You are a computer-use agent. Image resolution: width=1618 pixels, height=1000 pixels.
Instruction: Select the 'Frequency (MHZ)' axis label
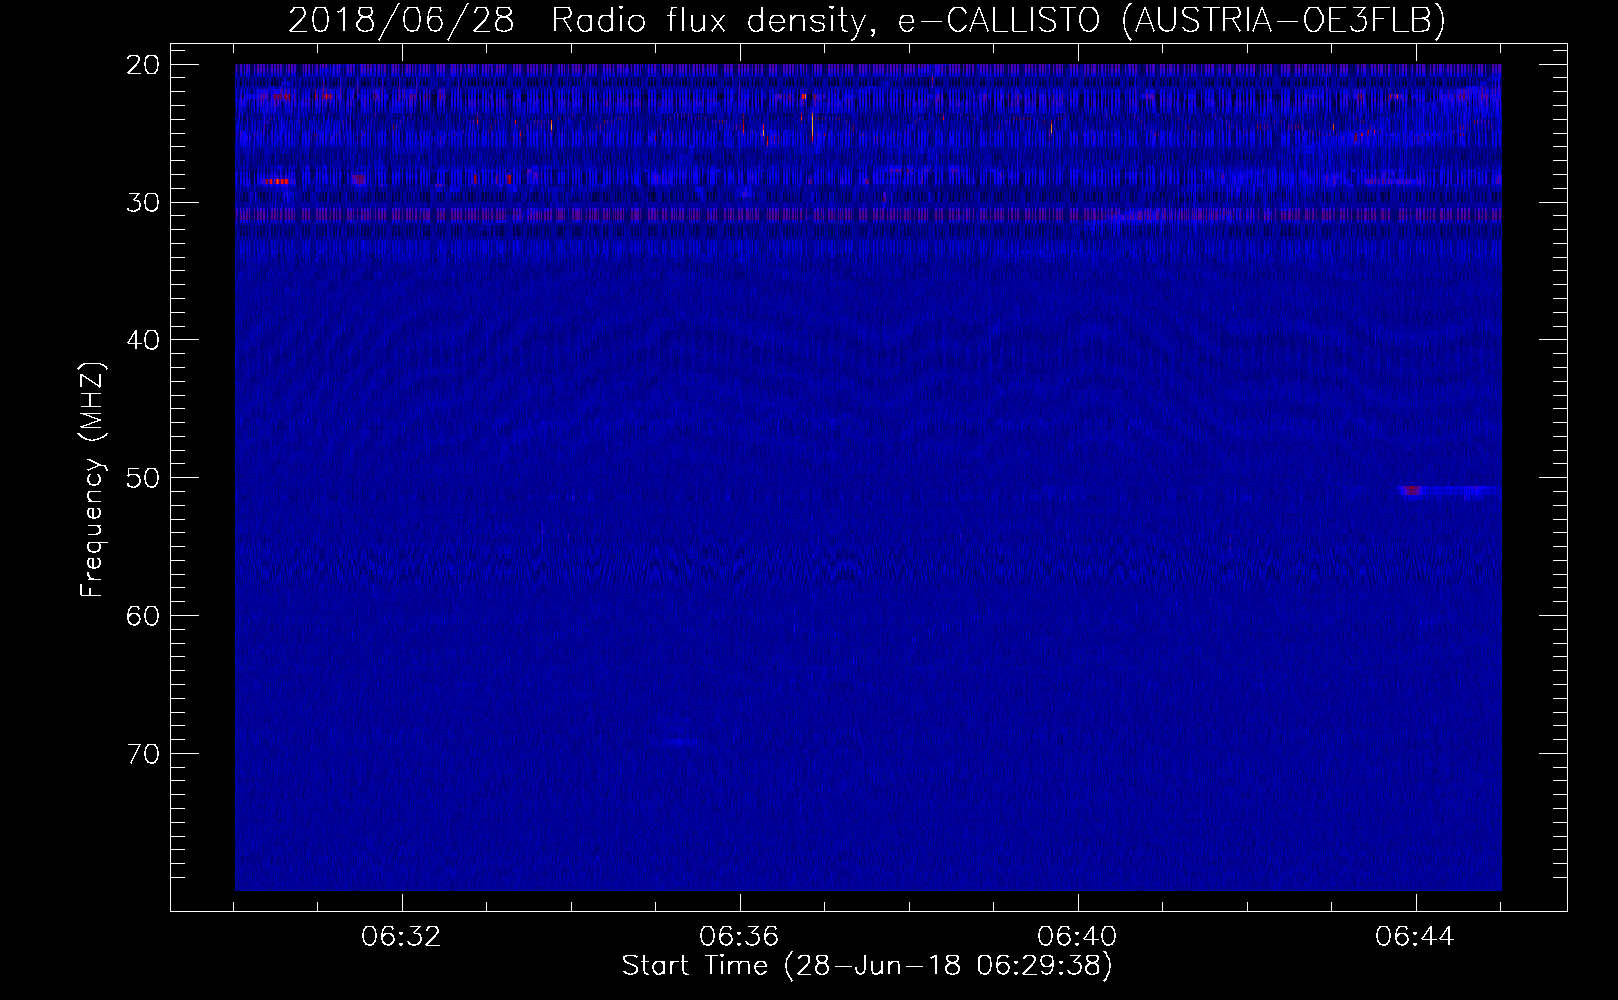click(92, 480)
